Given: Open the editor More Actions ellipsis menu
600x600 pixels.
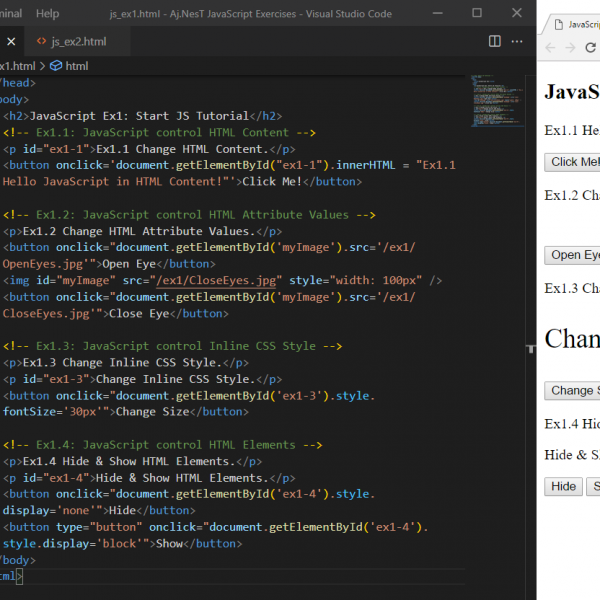Looking at the screenshot, I should click(519, 41).
